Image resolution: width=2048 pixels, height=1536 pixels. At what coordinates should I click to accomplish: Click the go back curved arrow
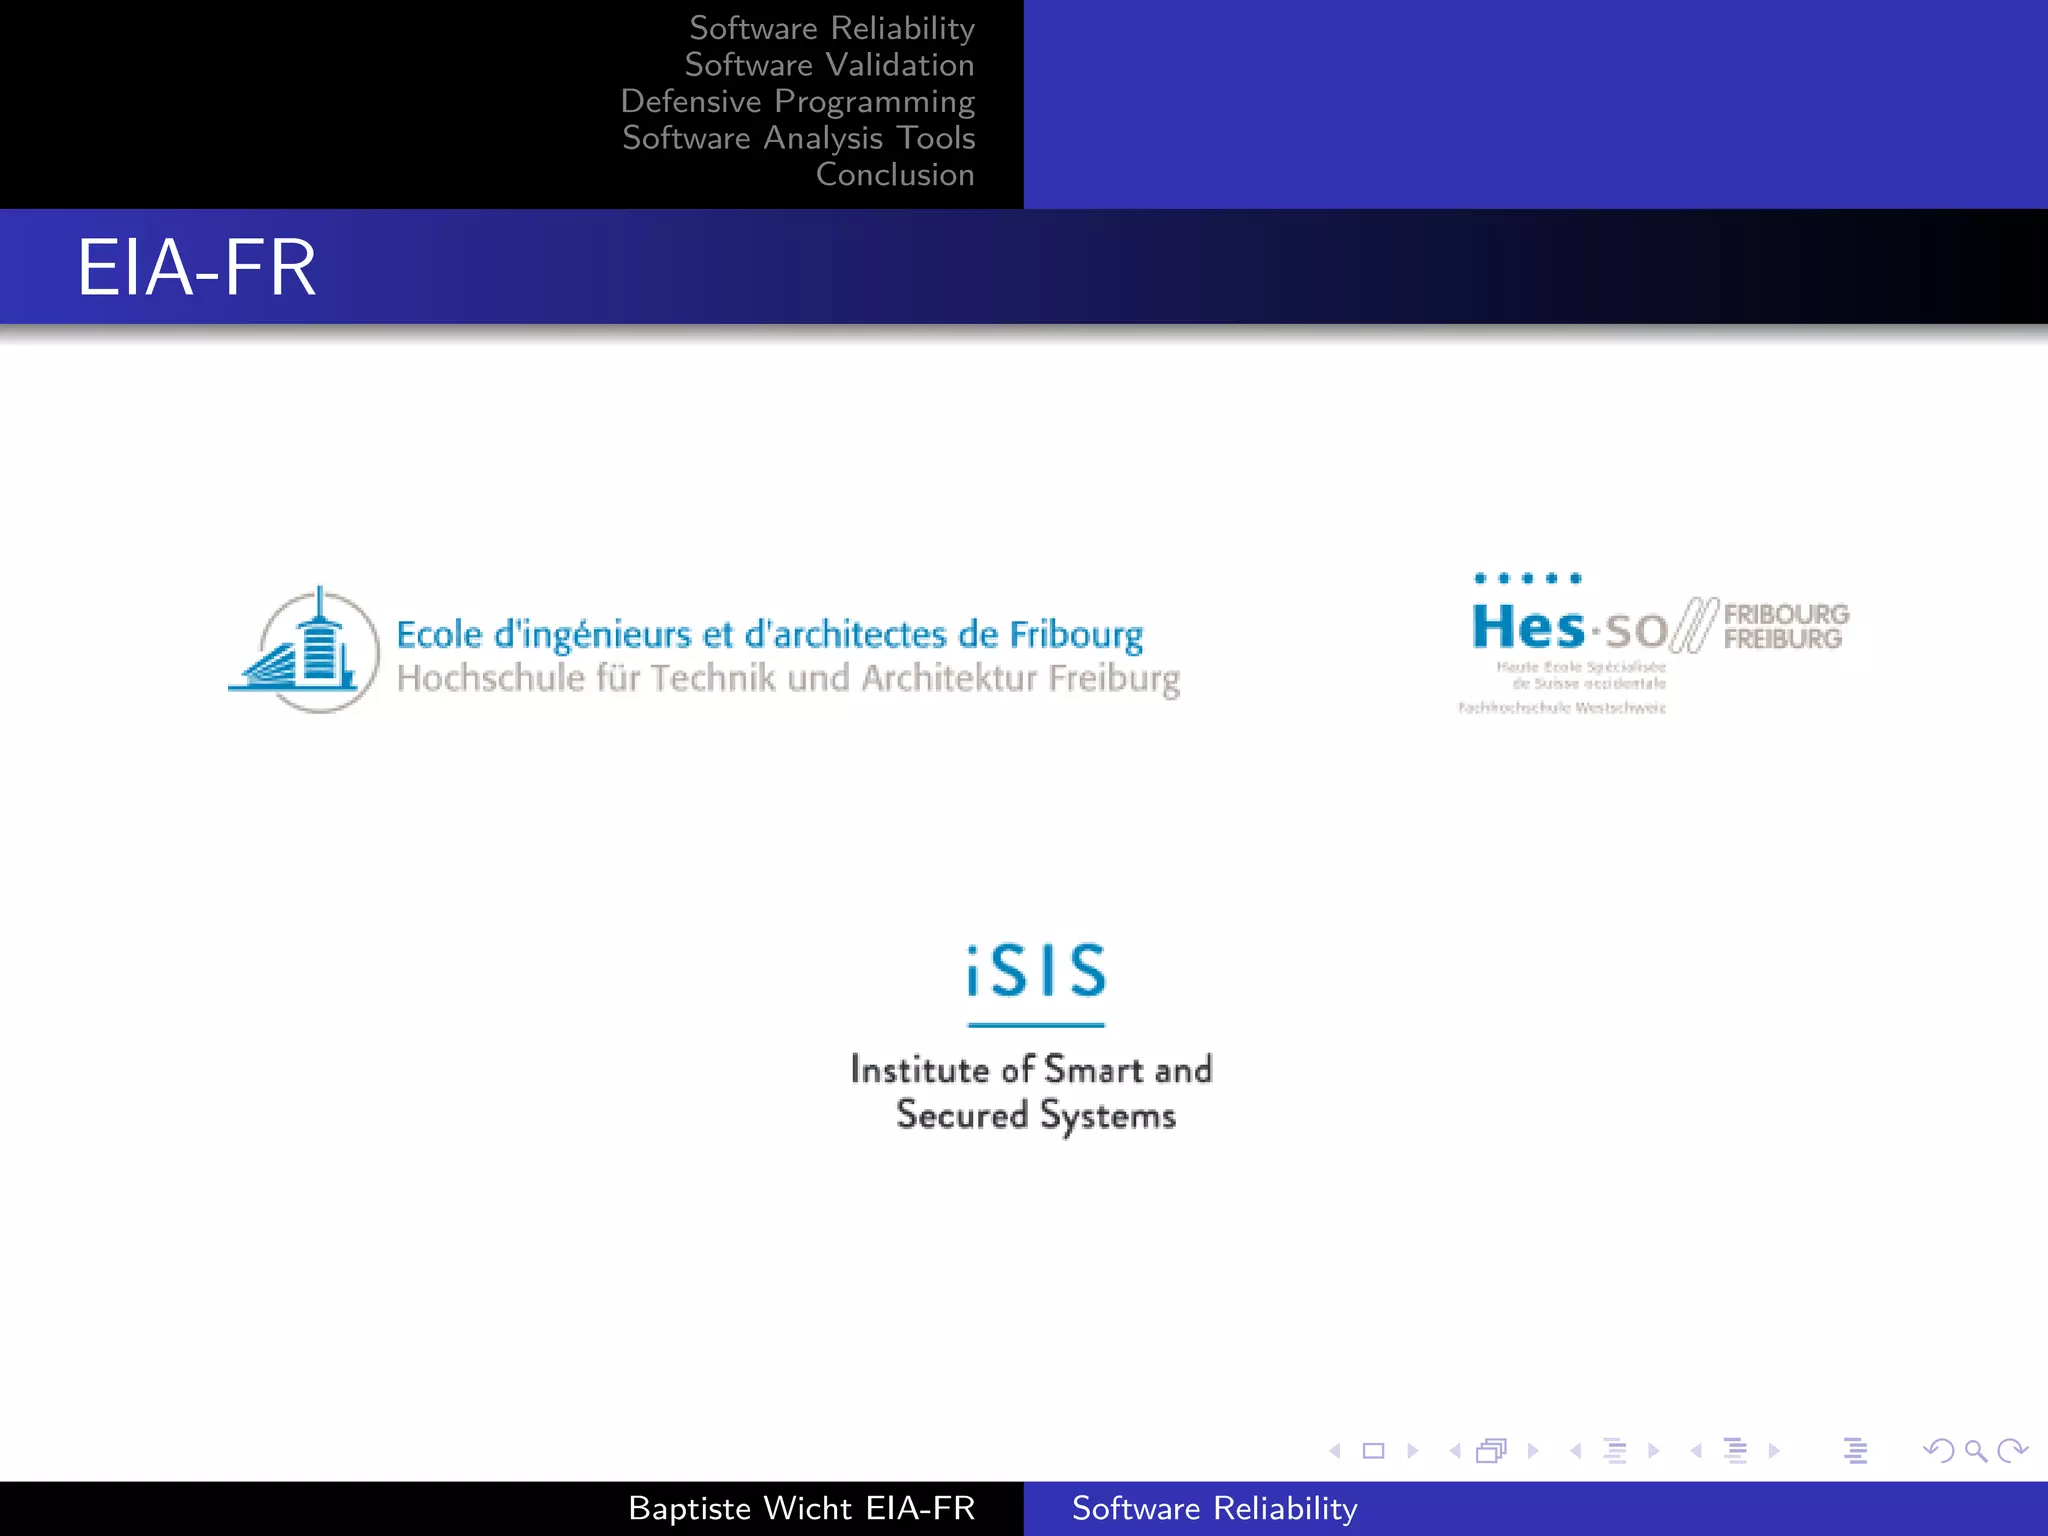click(x=1938, y=1451)
